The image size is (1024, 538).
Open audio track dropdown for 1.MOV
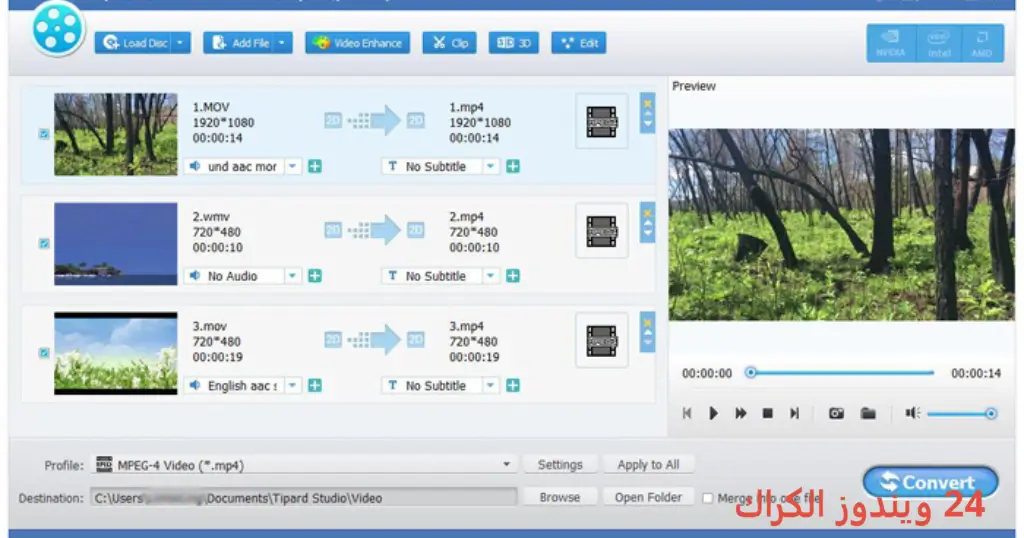pyautogui.click(x=293, y=166)
